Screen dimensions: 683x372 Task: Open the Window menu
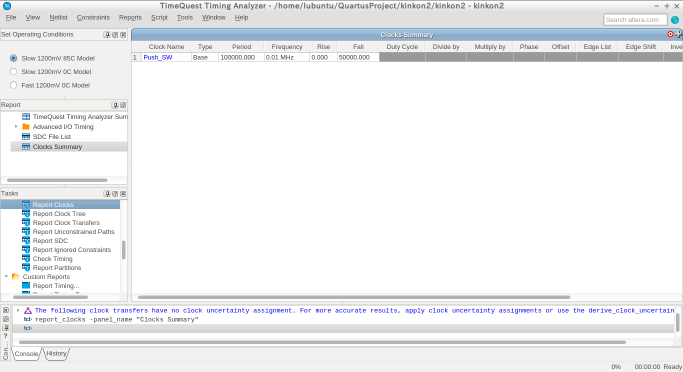(213, 17)
